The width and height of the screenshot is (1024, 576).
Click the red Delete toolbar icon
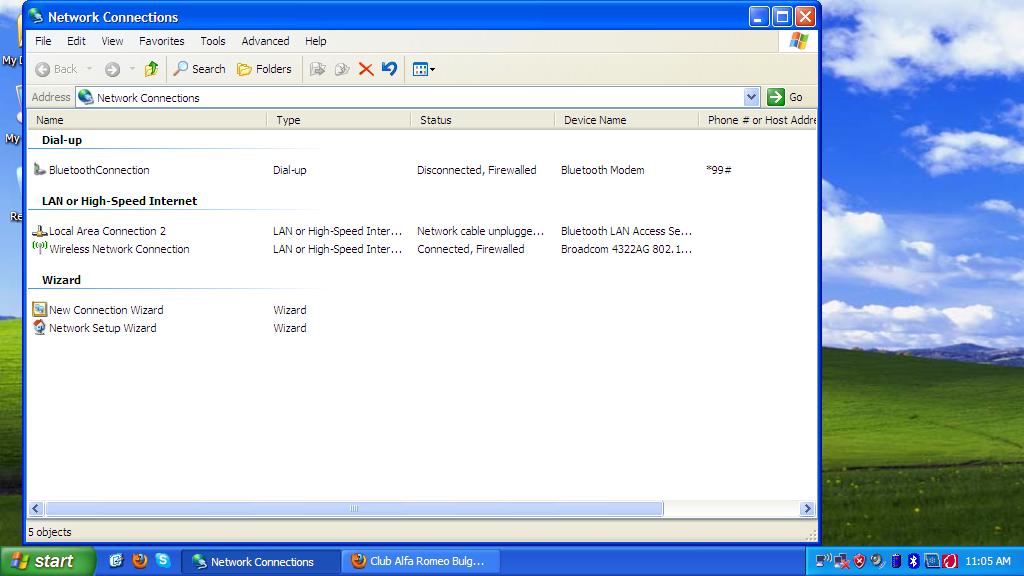tap(366, 69)
